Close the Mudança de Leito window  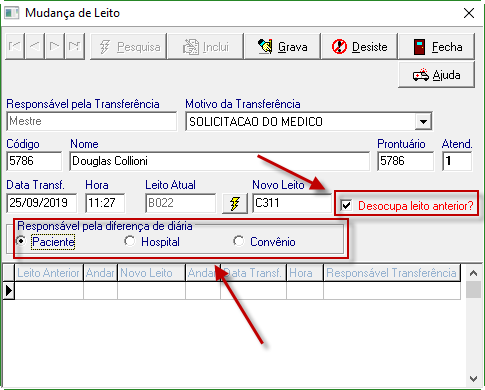point(469,13)
